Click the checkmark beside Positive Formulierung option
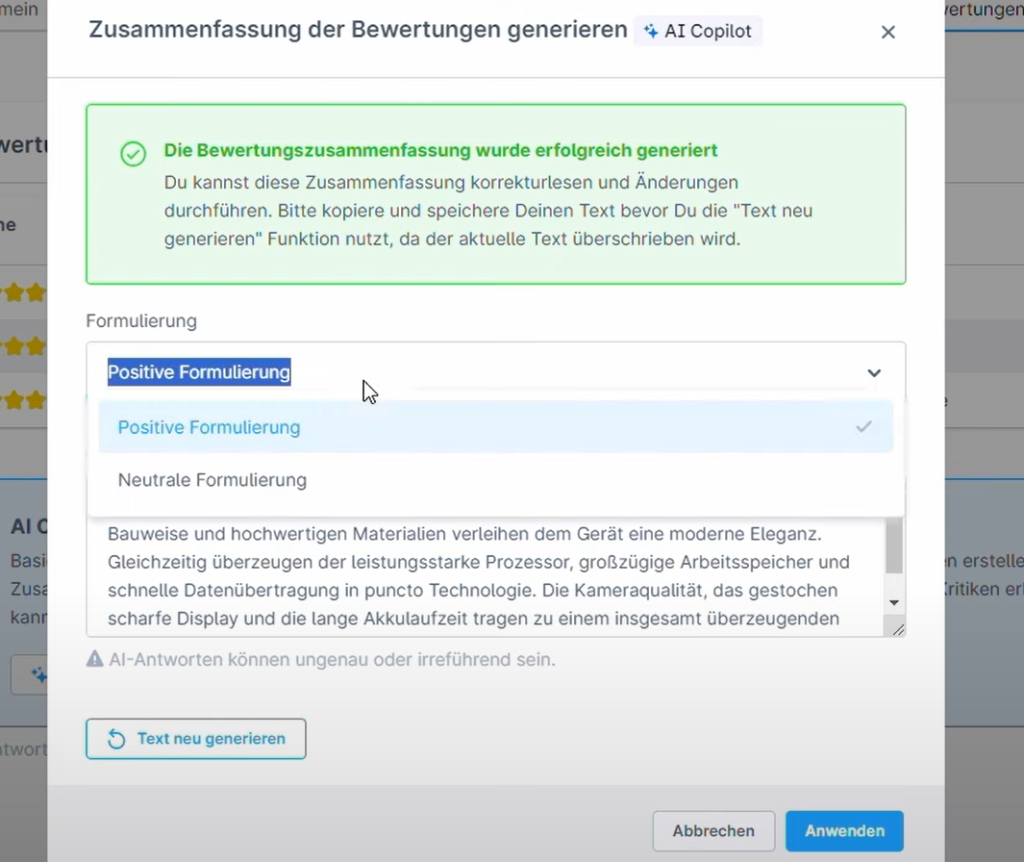 (863, 426)
